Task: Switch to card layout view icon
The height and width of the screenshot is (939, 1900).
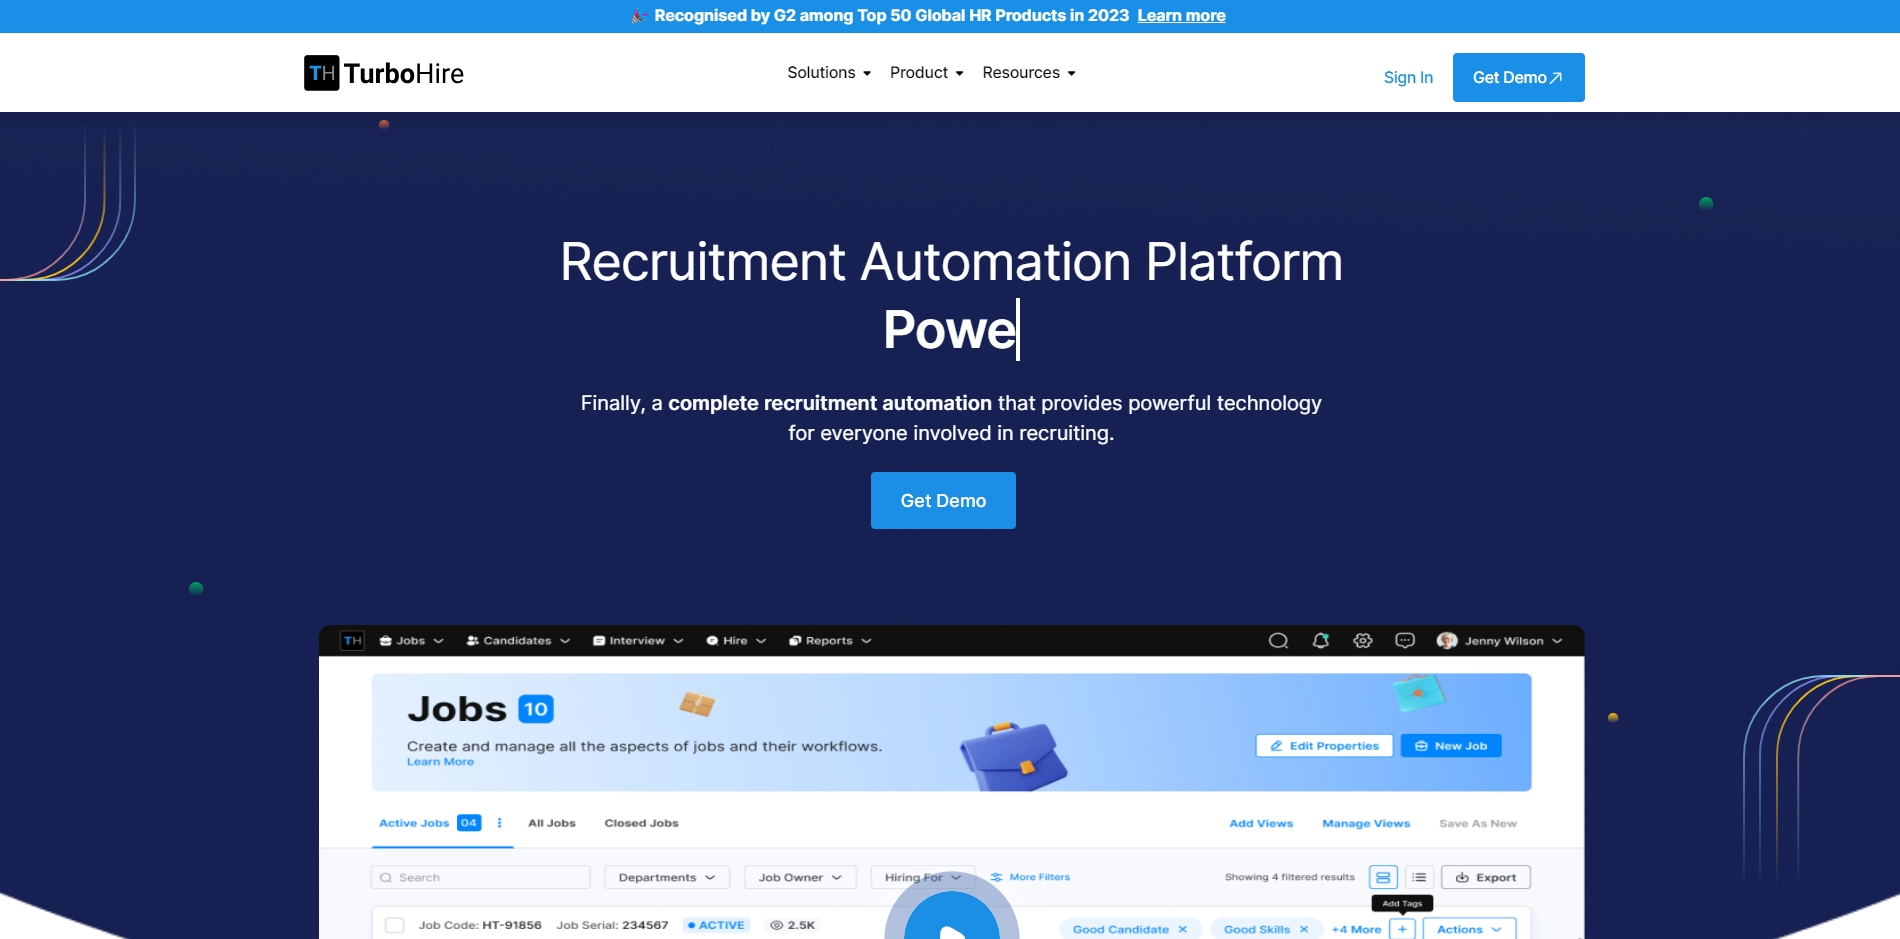Action: [1383, 877]
